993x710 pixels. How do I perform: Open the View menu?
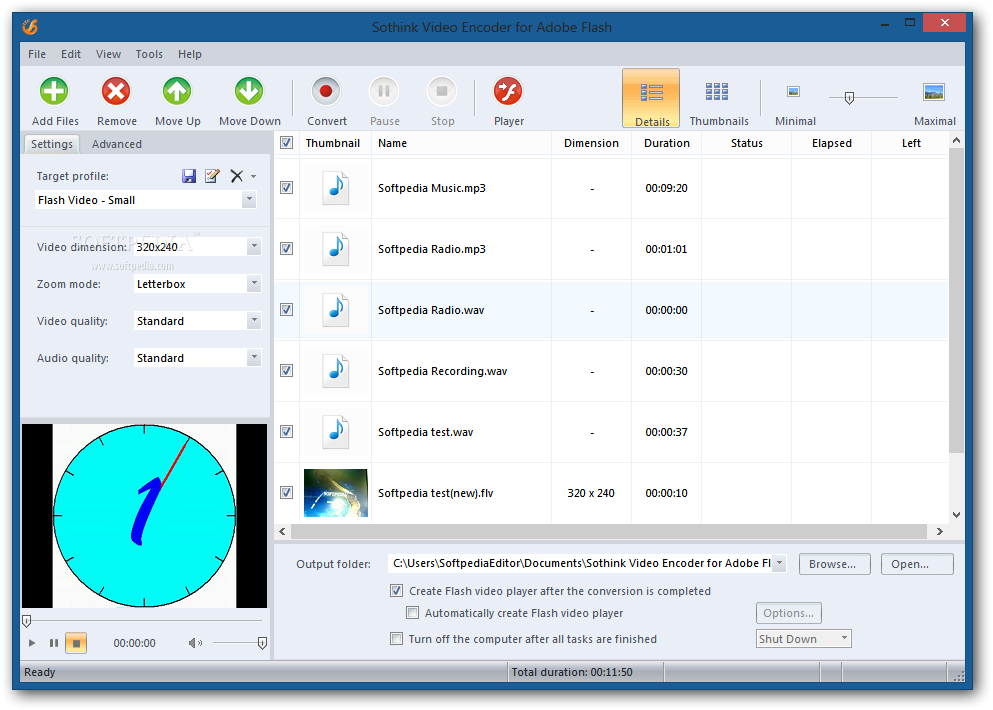[108, 54]
